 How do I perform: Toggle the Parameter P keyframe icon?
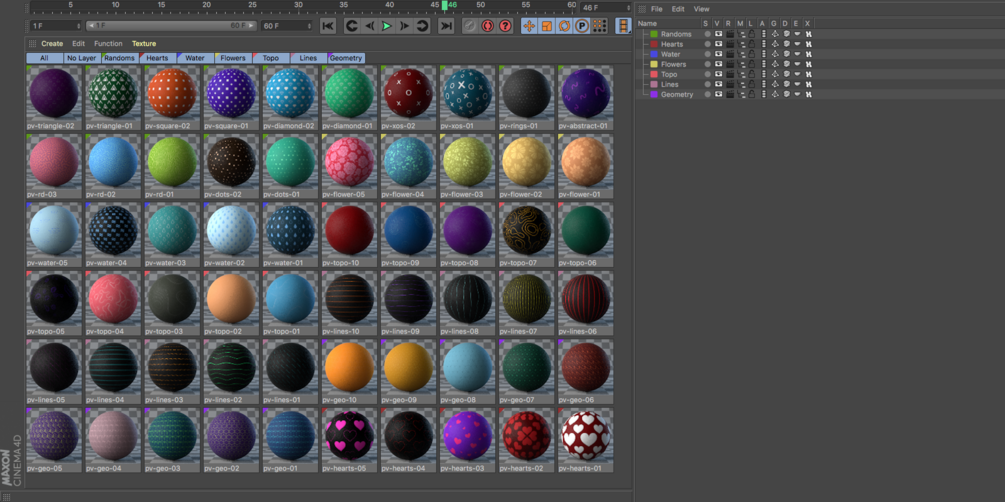point(582,26)
